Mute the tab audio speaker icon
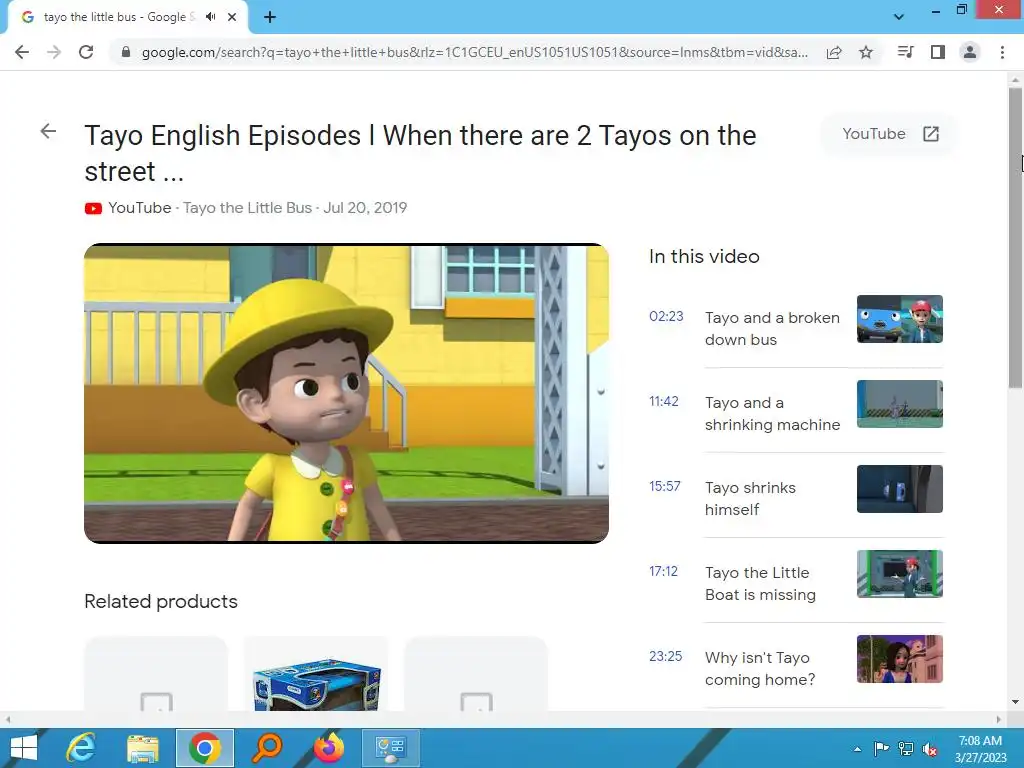Image resolution: width=1024 pixels, height=768 pixels. tap(210, 17)
